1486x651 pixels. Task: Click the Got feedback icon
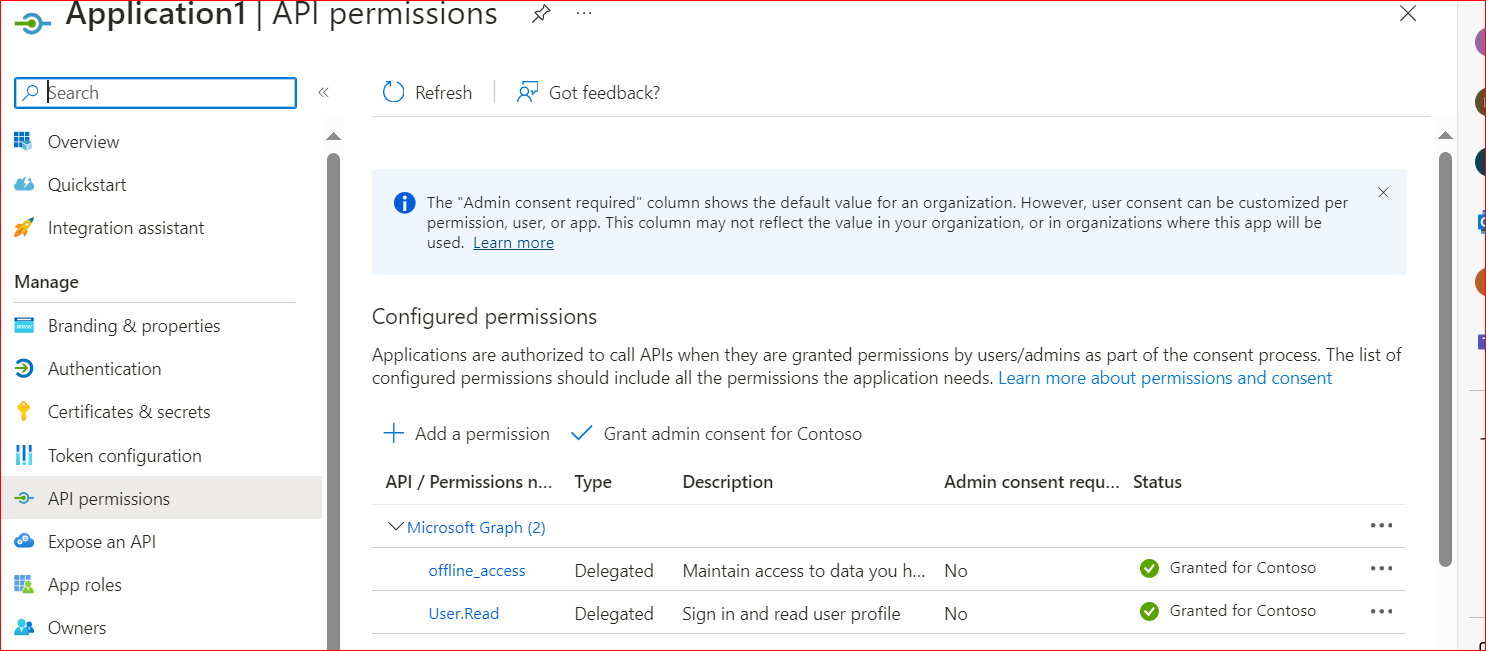coord(527,92)
